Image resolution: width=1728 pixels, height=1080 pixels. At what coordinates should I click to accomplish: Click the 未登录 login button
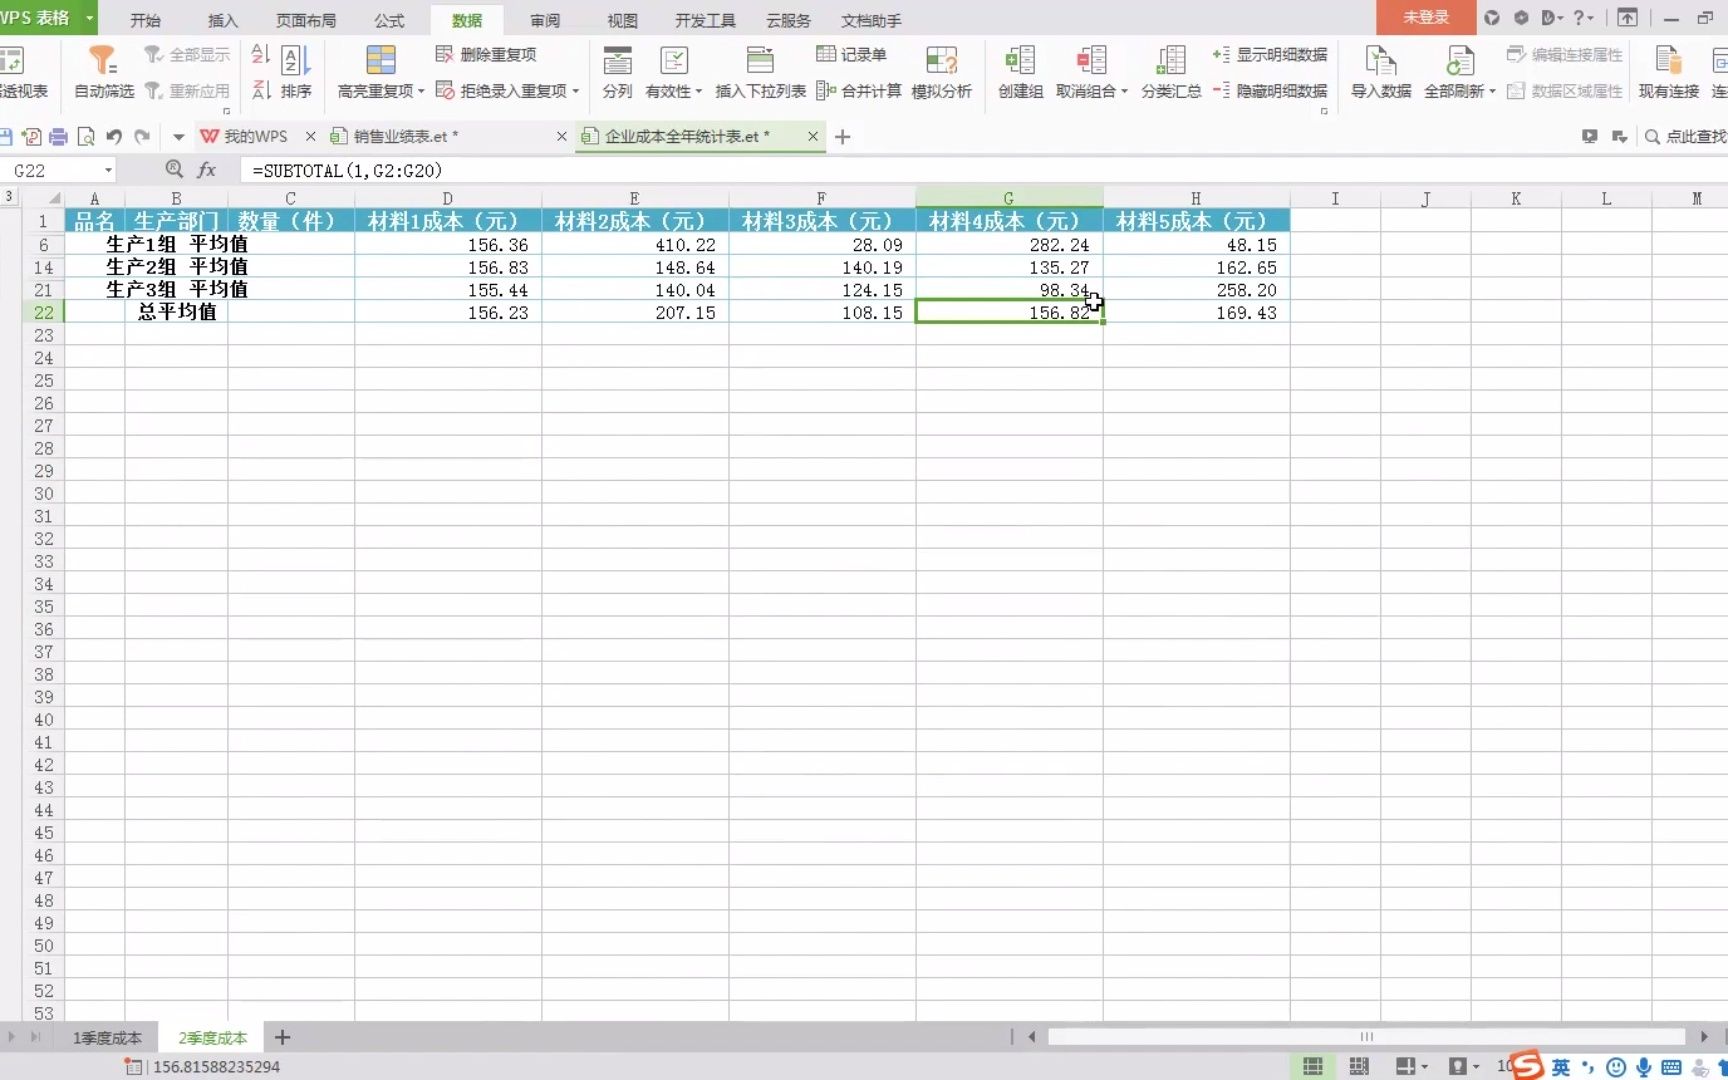pos(1426,17)
